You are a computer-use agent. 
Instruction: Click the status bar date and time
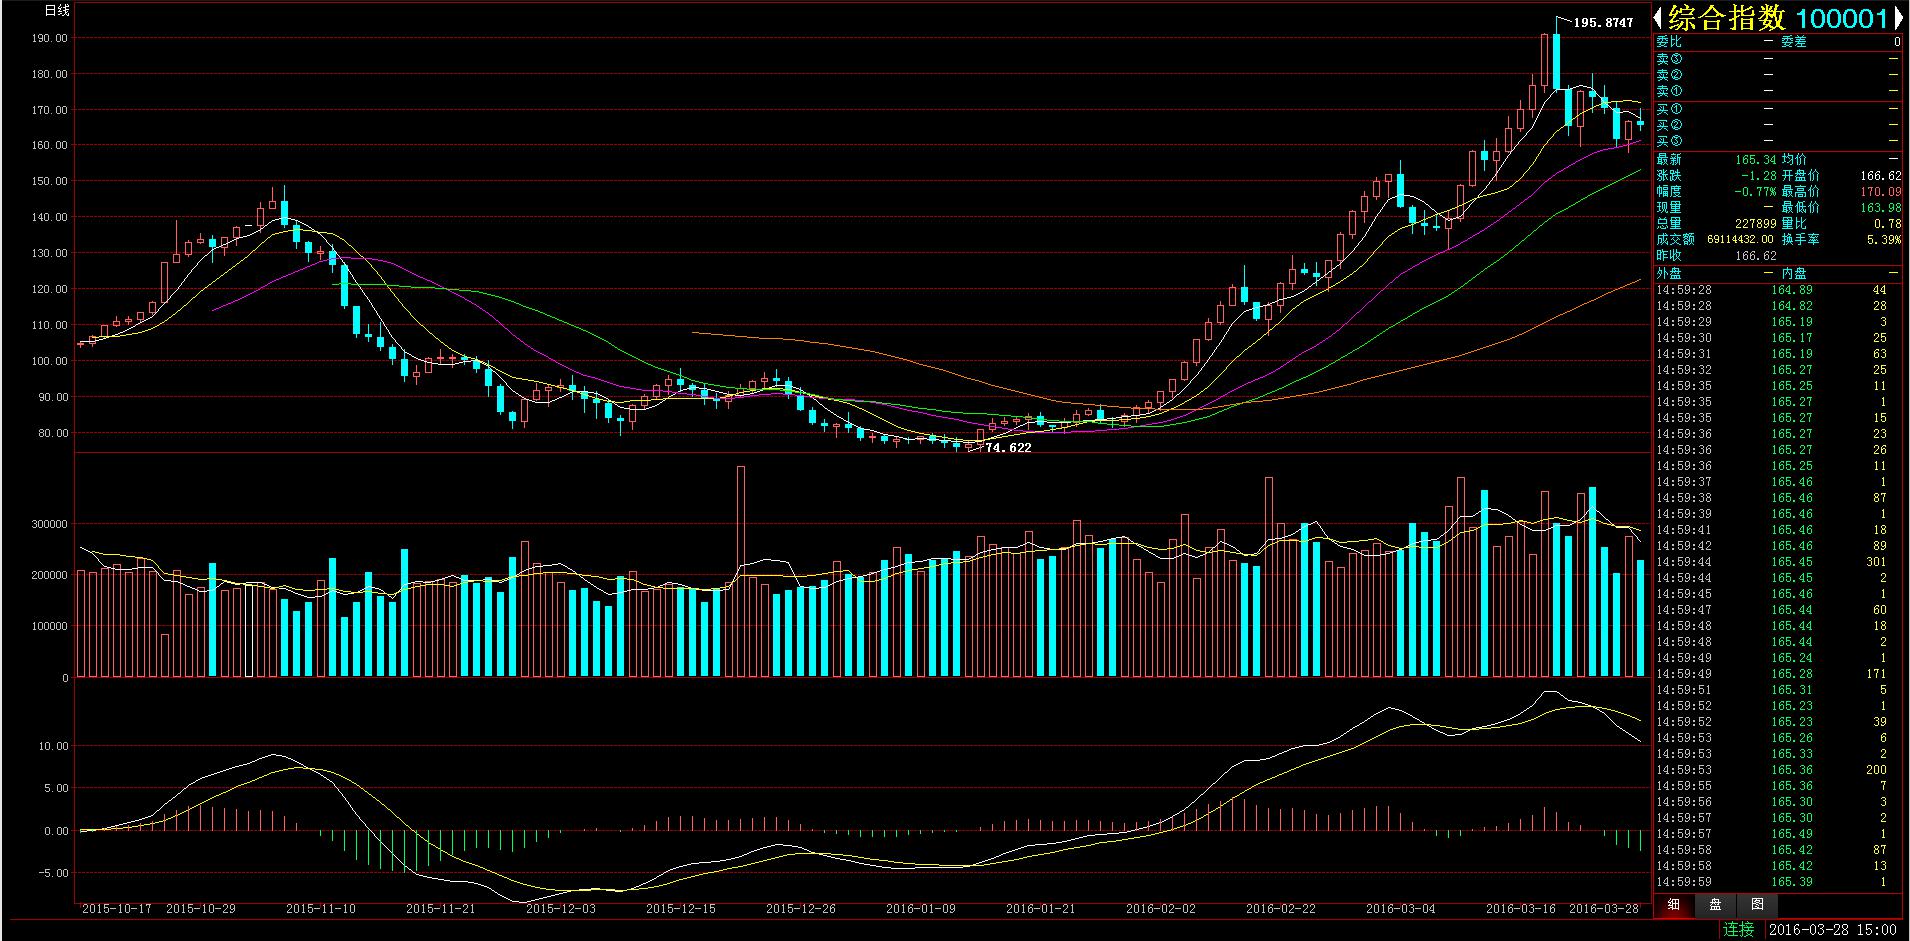1834,929
